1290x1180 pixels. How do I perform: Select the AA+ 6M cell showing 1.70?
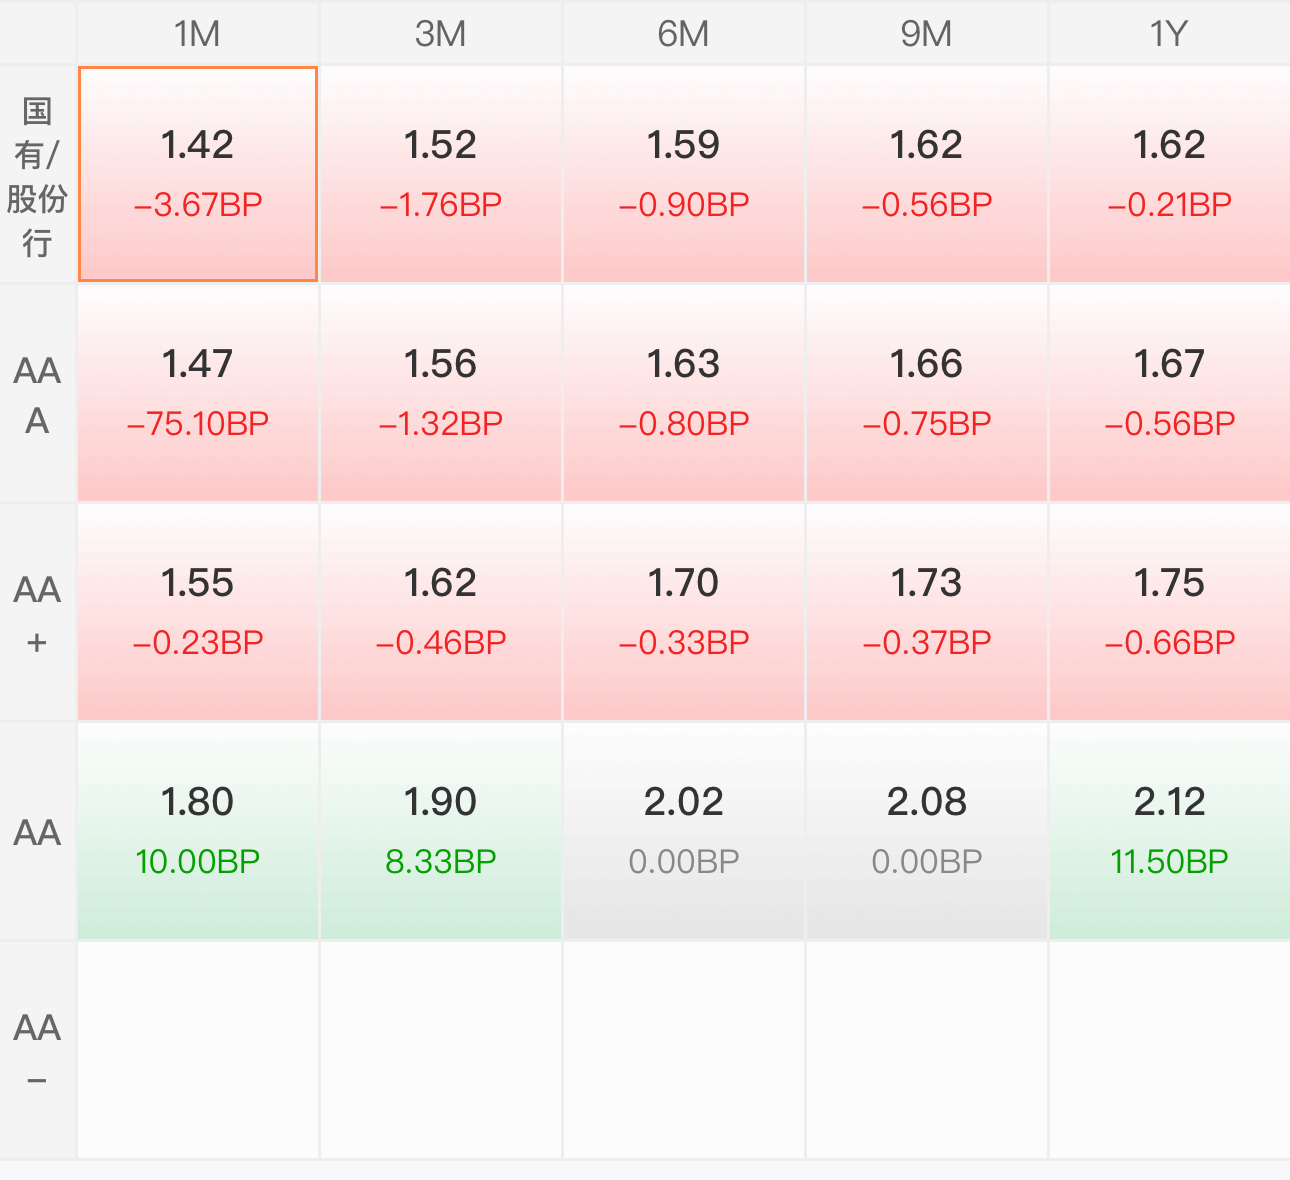click(x=684, y=612)
